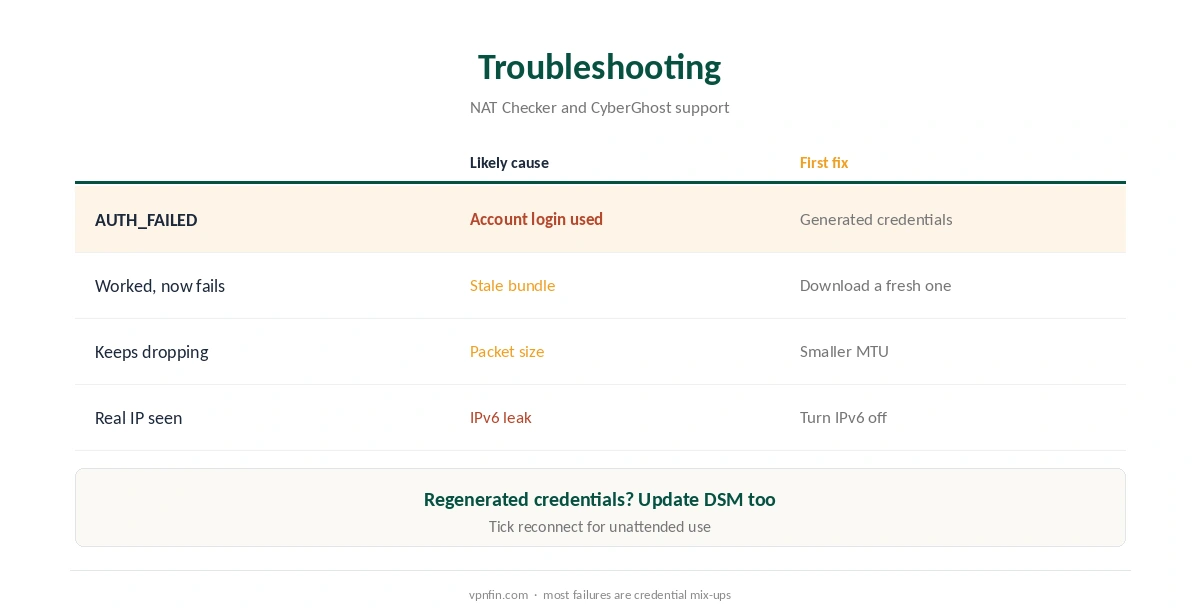This screenshot has width=1200, height=614.
Task: Click the 'IPv6 leak' cause
Action: pyautogui.click(x=500, y=417)
